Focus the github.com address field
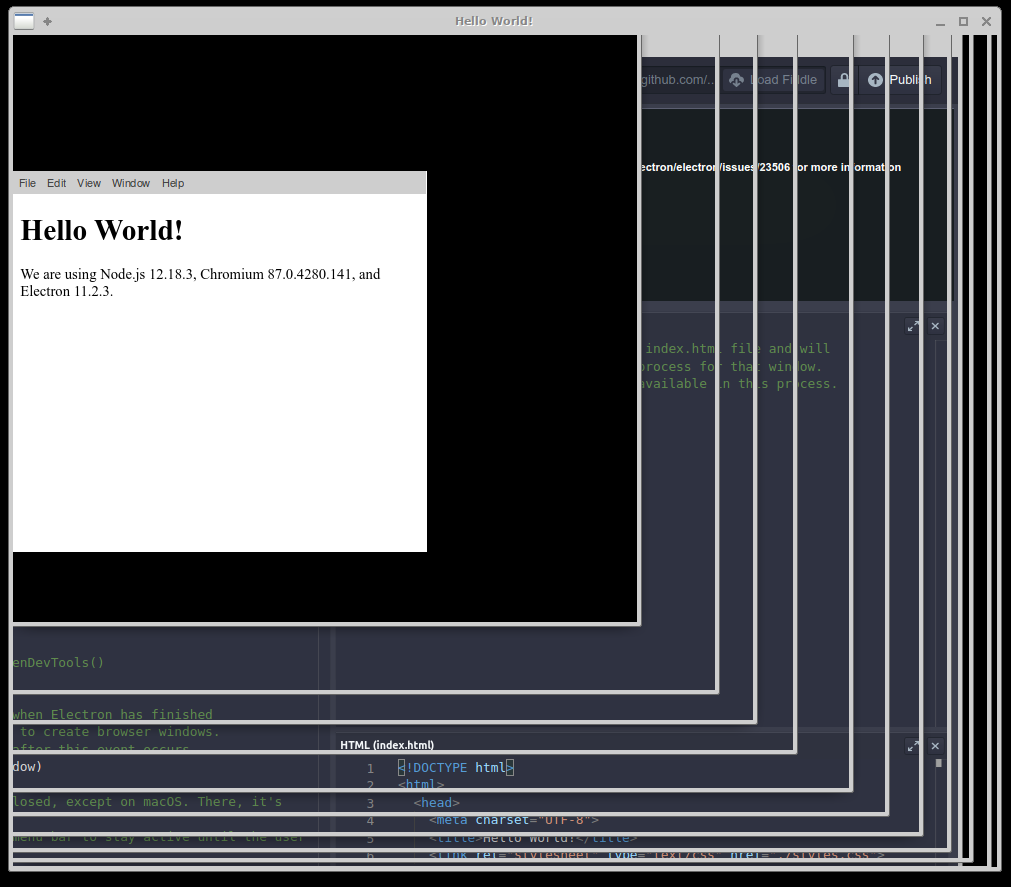The height and width of the screenshot is (887, 1011). click(677, 80)
